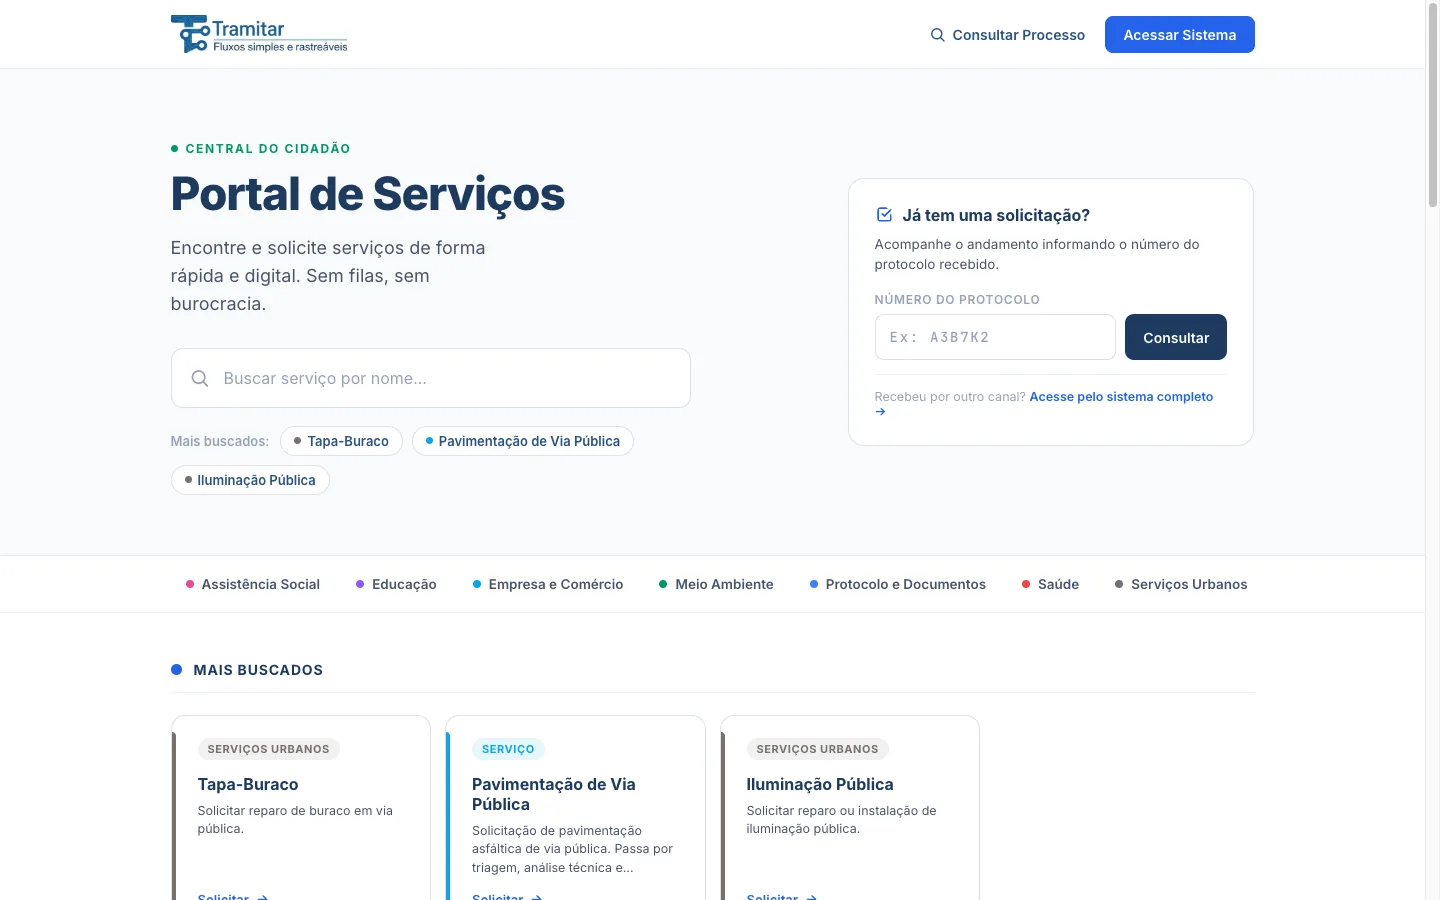The image size is (1440, 900).
Task: Go to Educação category
Action: click(x=396, y=584)
